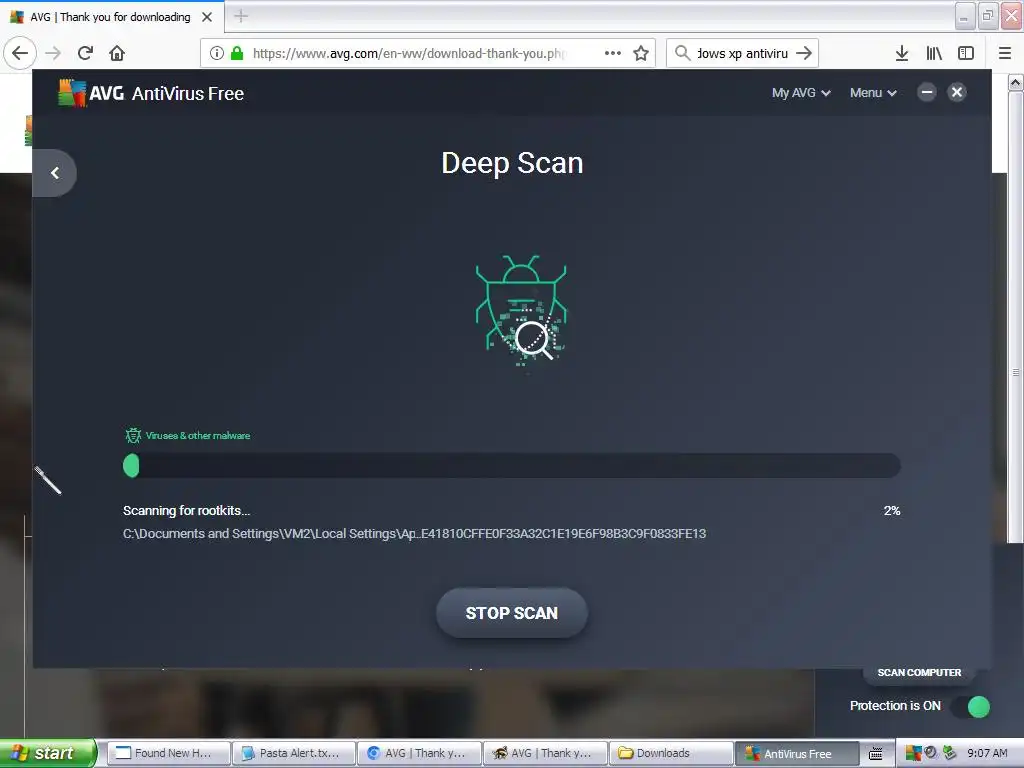Click the Viruses & other malware label

tap(198, 436)
